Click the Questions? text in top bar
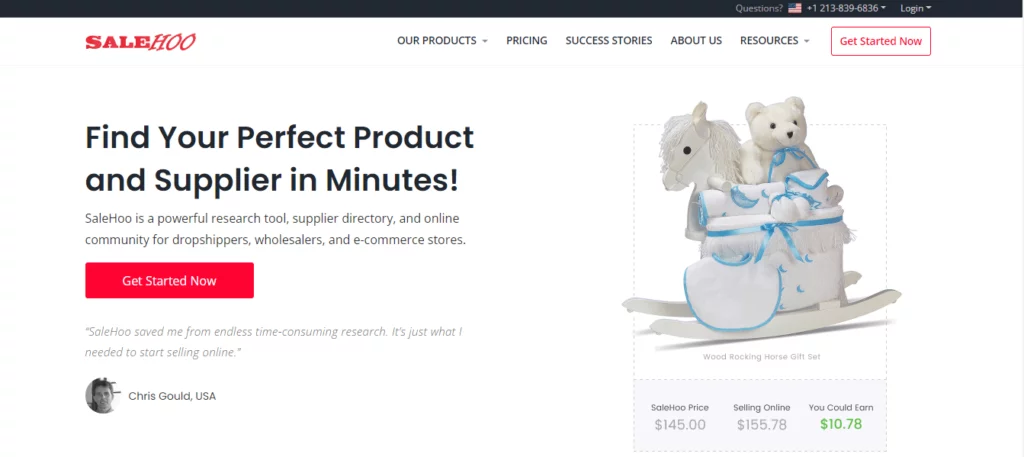This screenshot has height=457, width=1024. [759, 8]
